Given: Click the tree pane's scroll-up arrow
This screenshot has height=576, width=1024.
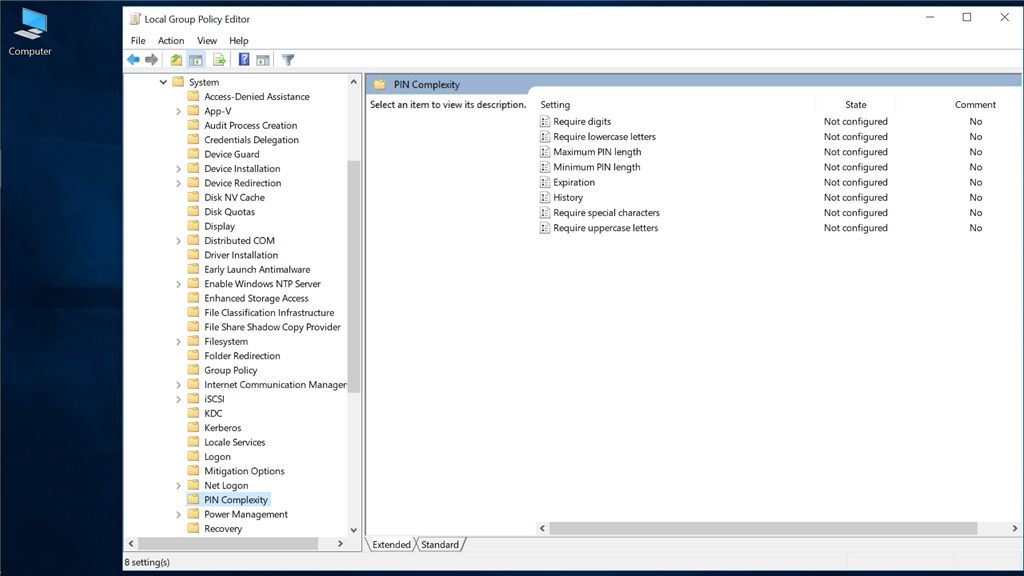Looking at the screenshot, I should pyautogui.click(x=353, y=82).
